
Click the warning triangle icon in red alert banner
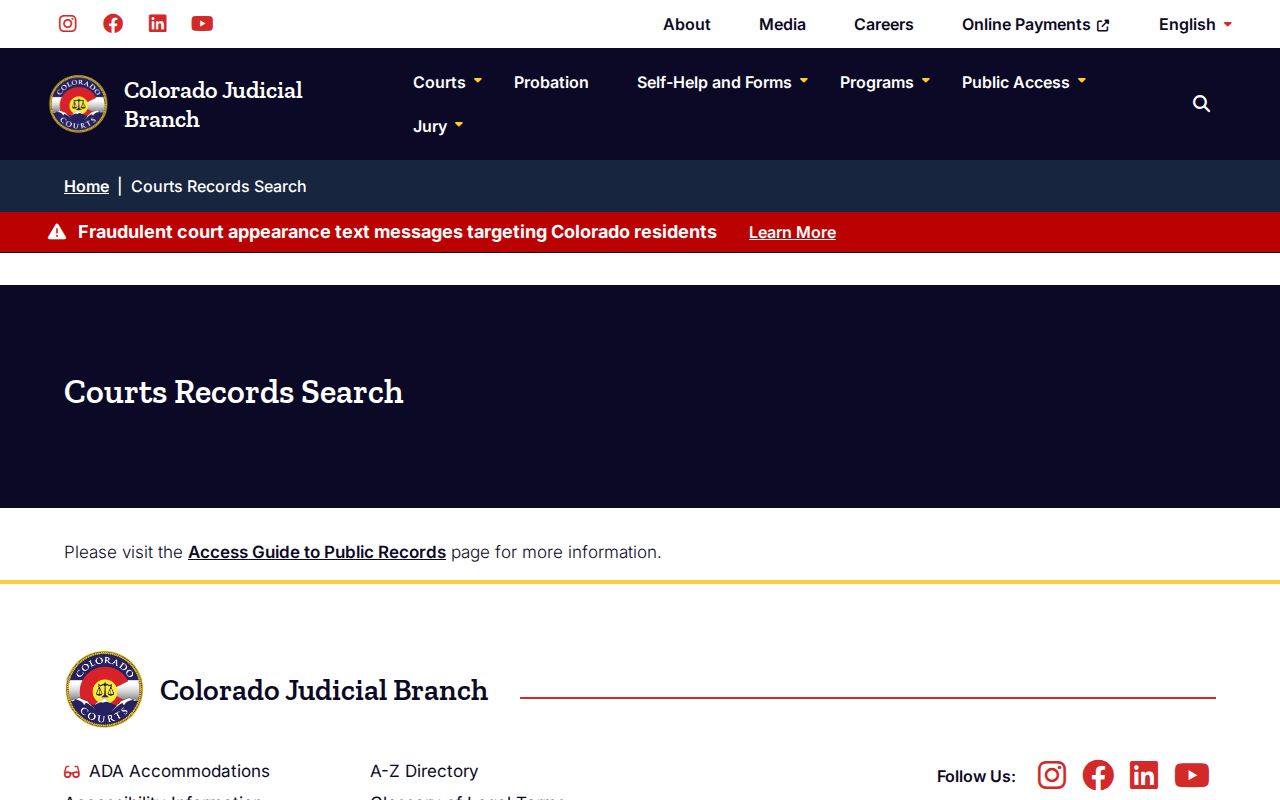[57, 232]
